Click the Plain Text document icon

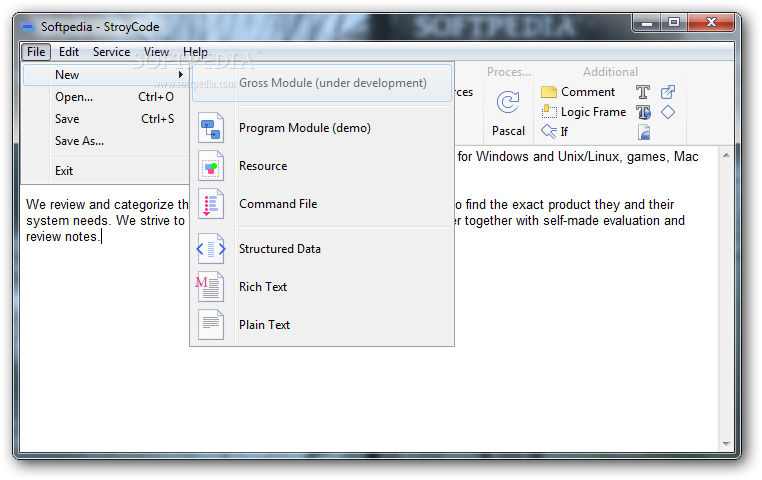(x=211, y=325)
